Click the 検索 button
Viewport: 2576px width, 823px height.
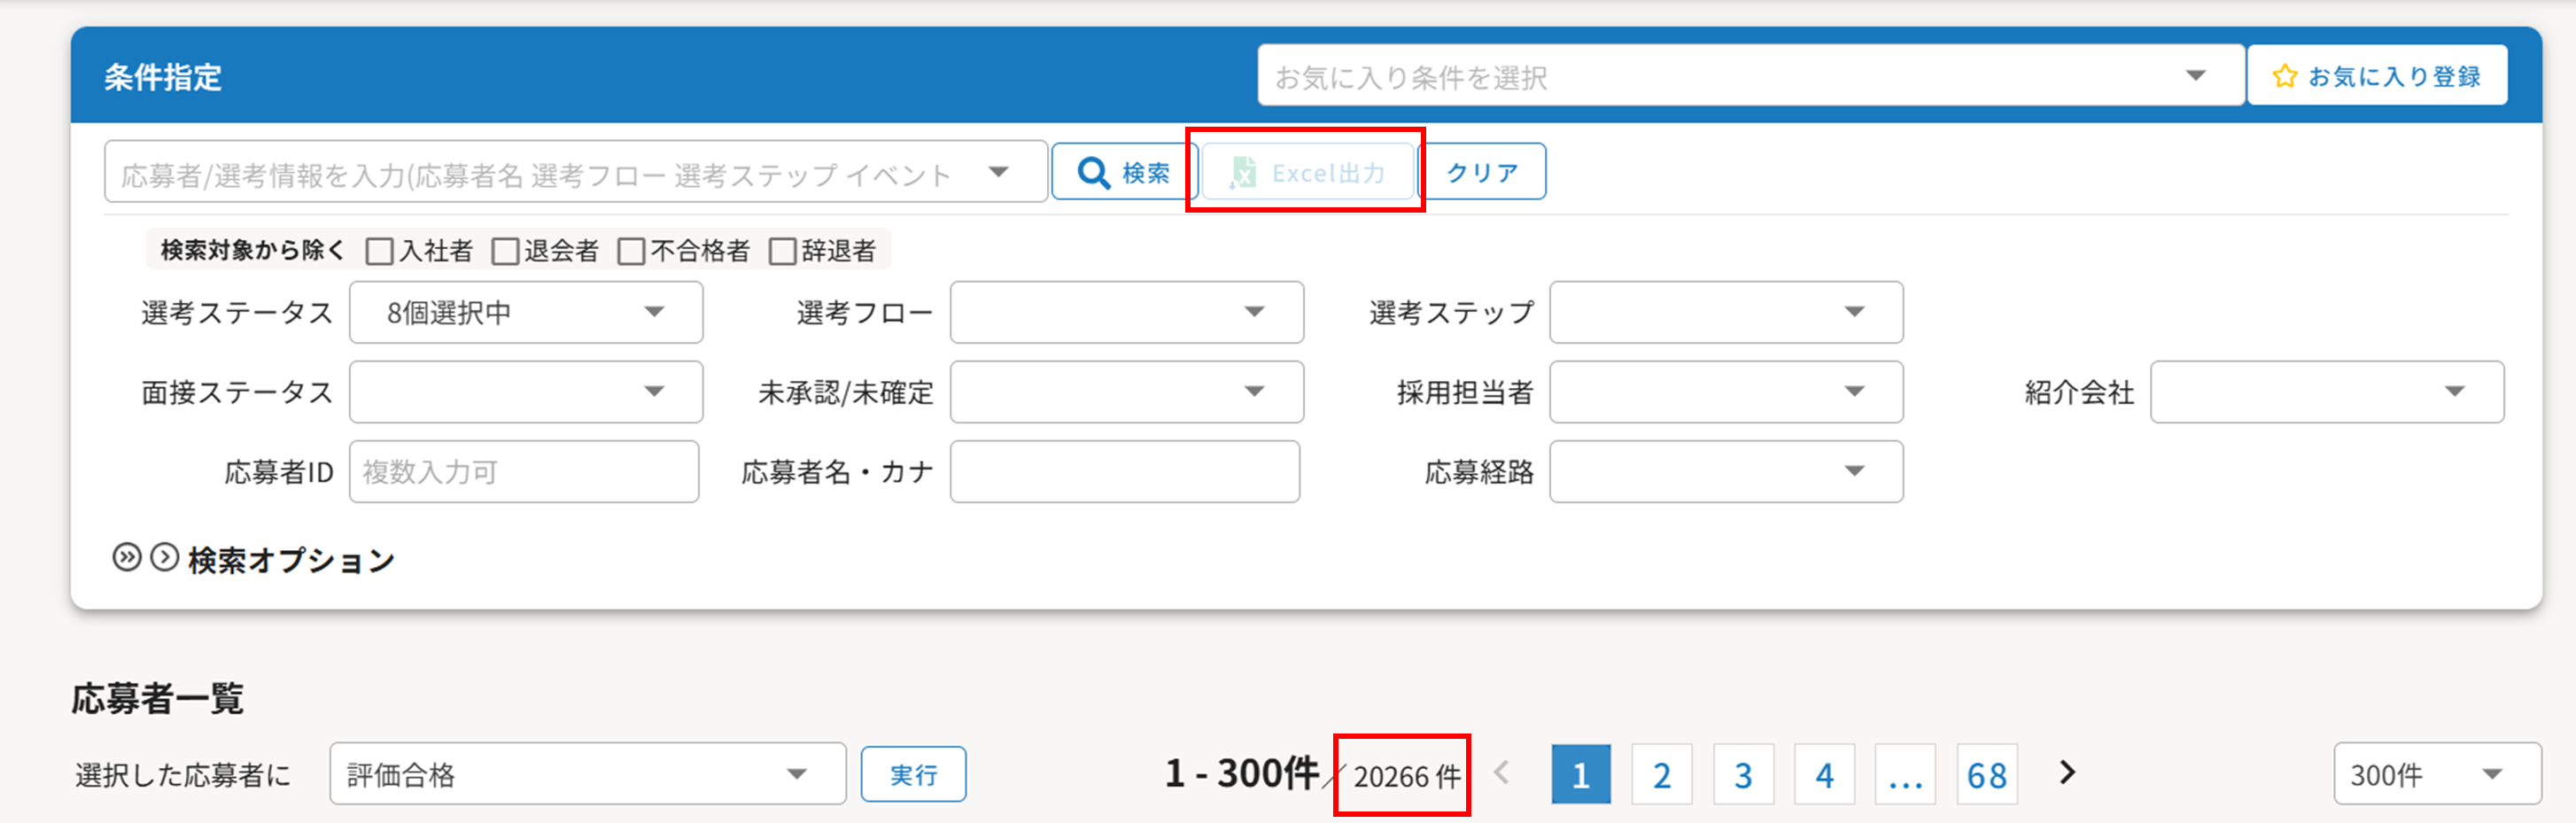(x=1124, y=172)
